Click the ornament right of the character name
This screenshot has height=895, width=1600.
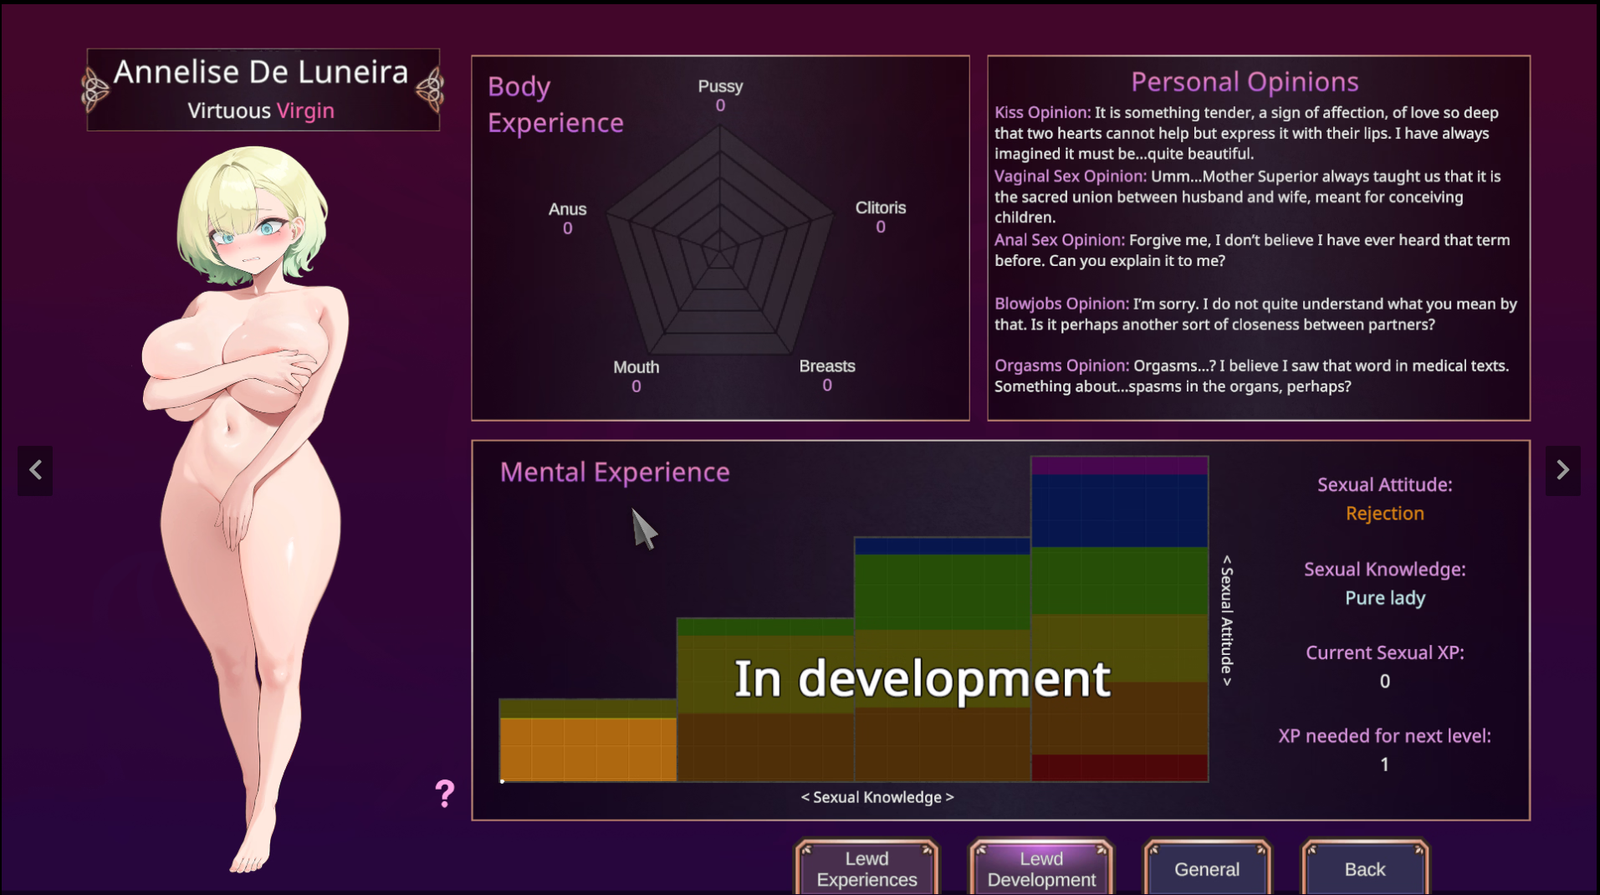430,90
